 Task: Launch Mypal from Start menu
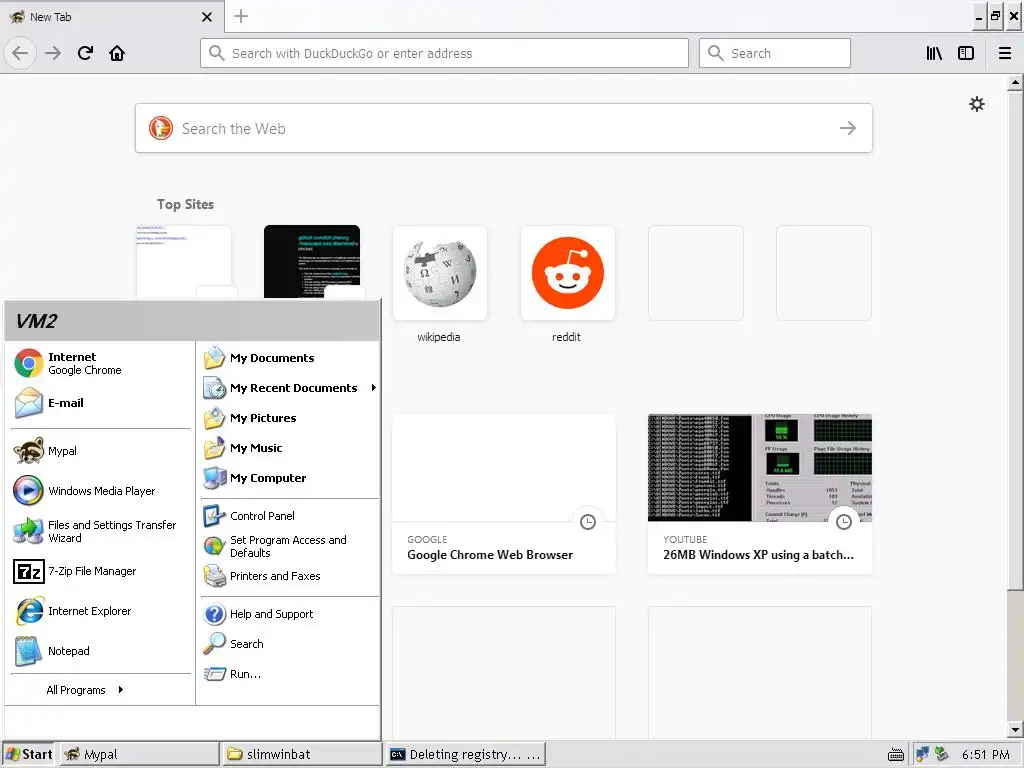101,451
